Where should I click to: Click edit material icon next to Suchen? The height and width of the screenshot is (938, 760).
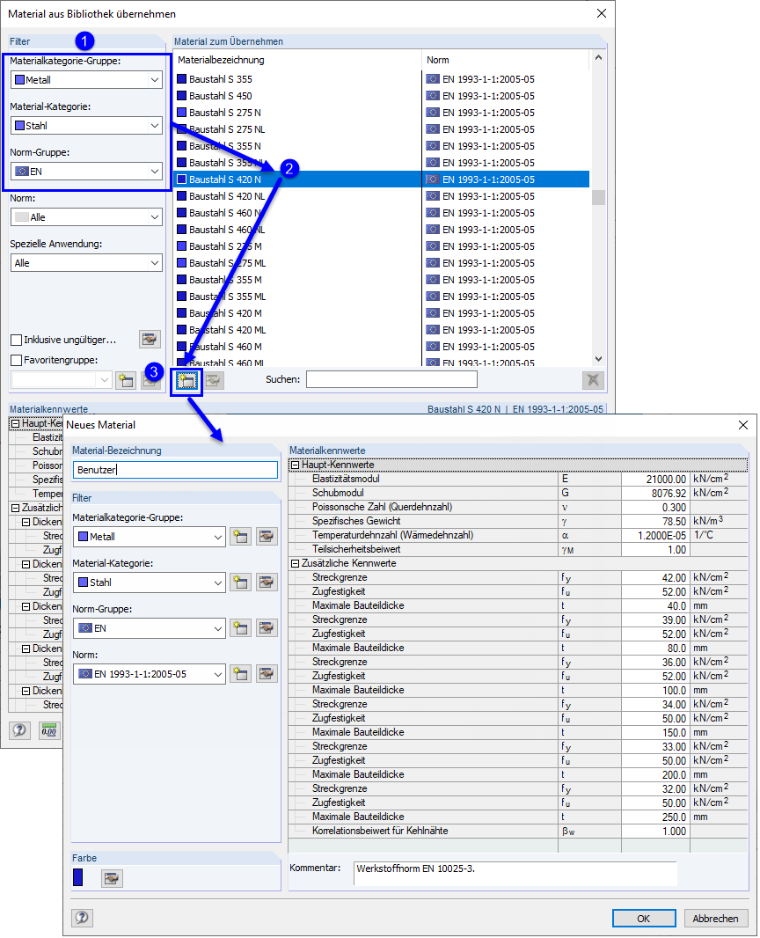tap(214, 380)
